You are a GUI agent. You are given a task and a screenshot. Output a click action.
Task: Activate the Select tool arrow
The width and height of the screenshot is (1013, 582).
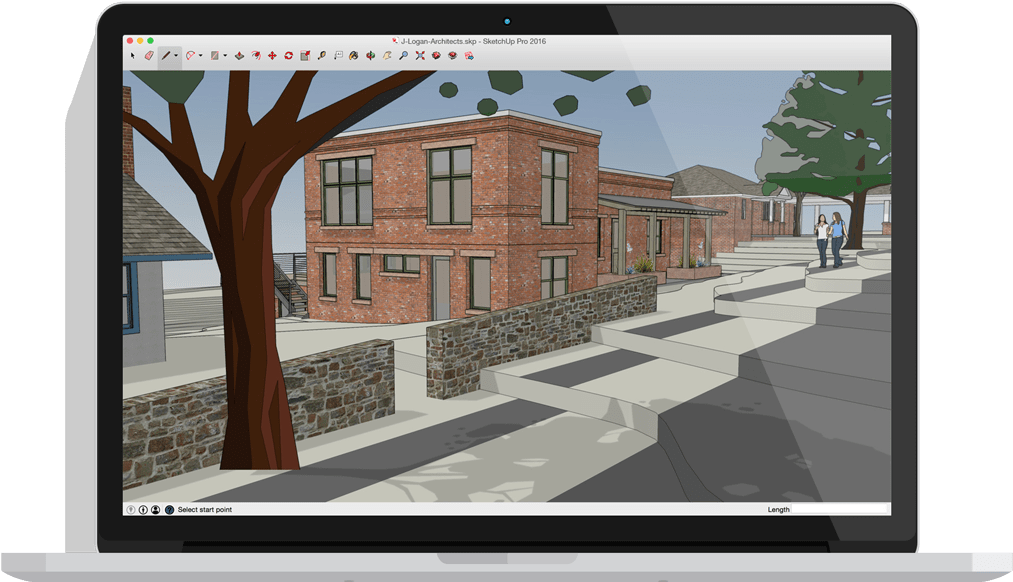pyautogui.click(x=132, y=57)
